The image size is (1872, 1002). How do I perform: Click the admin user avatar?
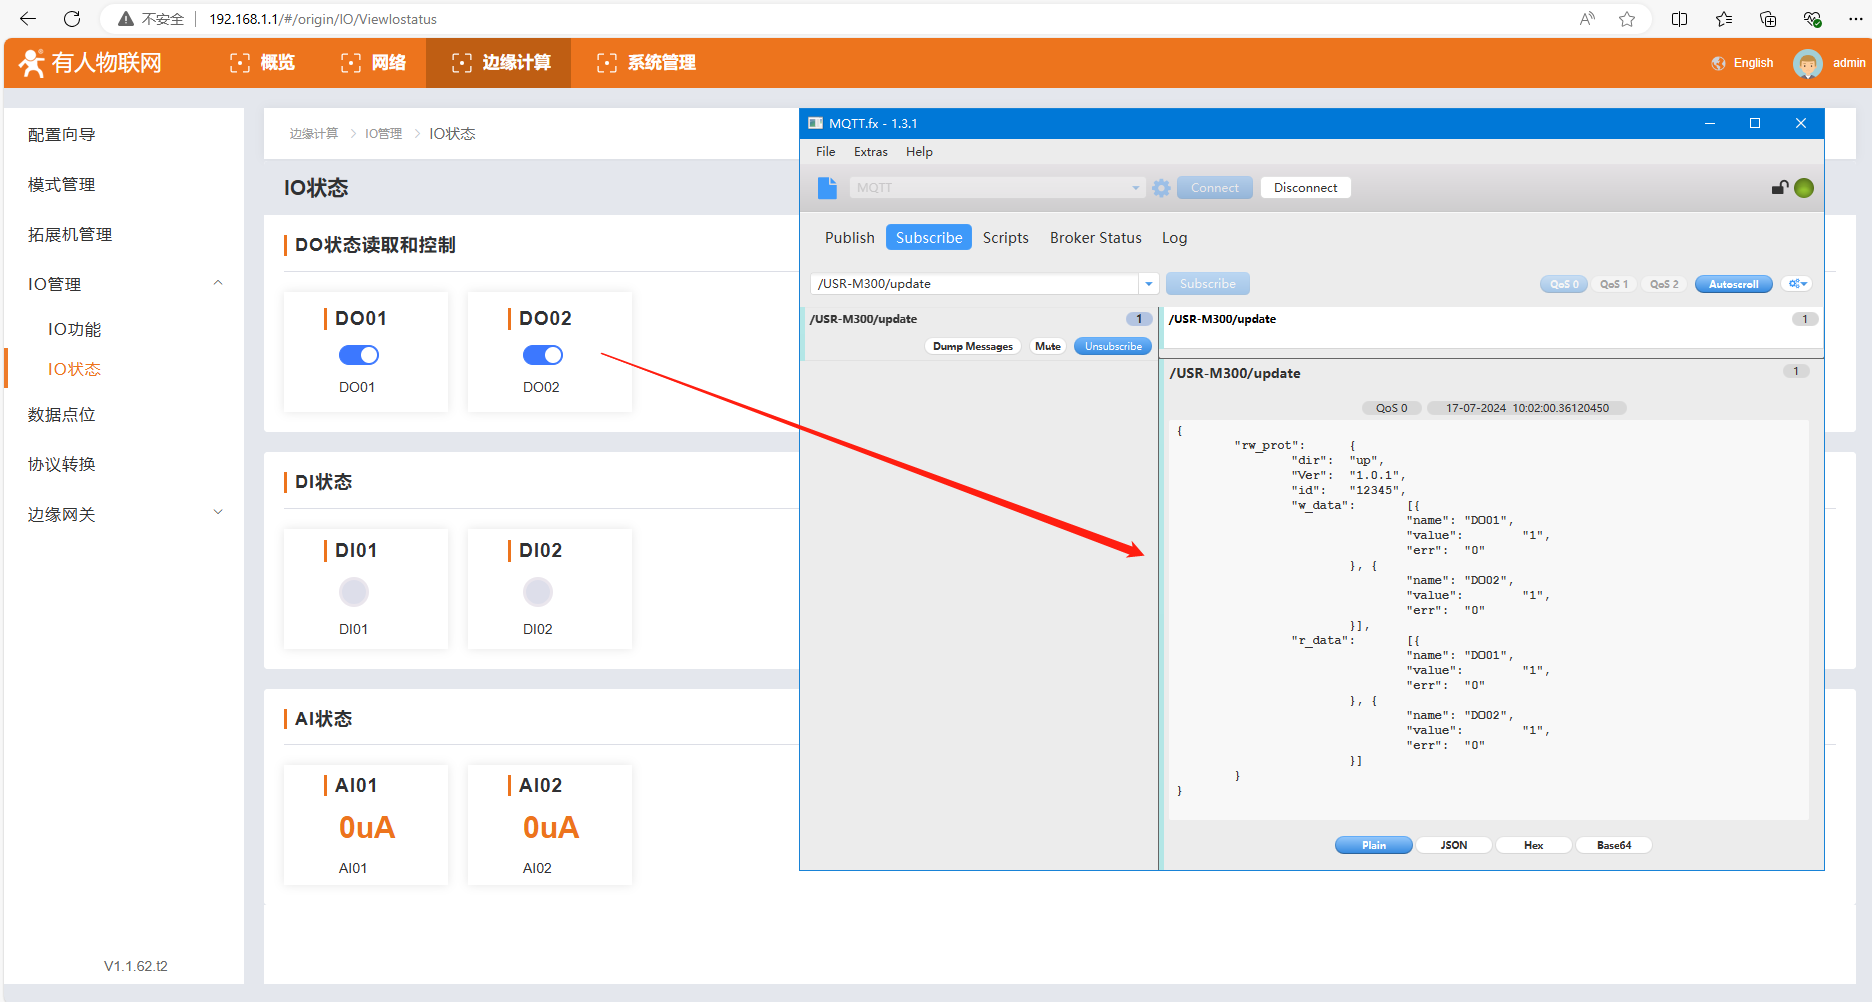point(1807,63)
